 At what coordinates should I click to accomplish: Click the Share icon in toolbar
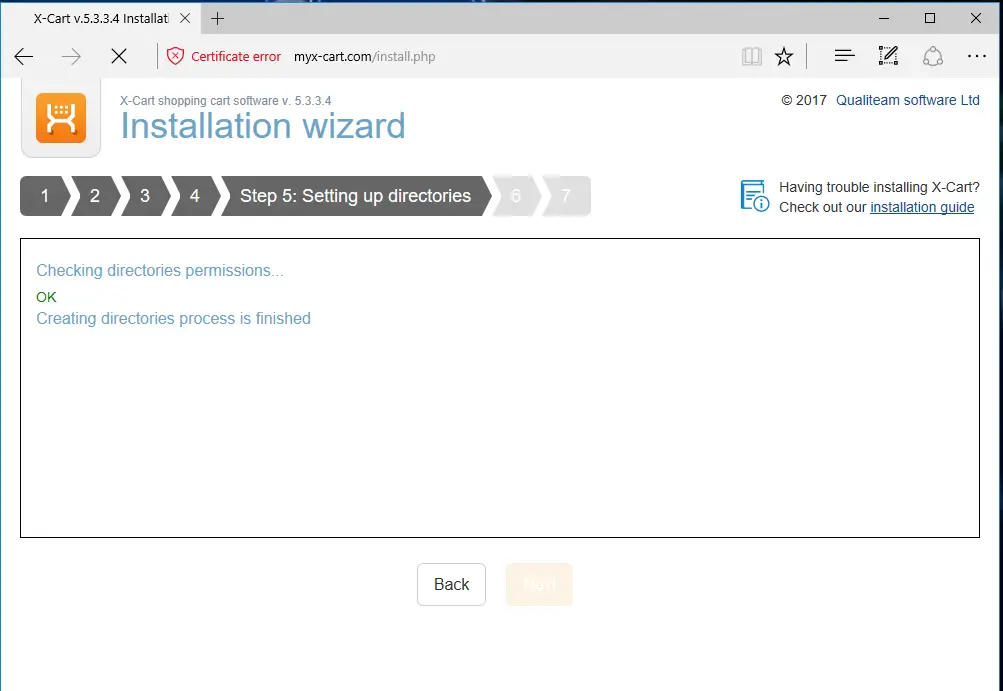933,56
